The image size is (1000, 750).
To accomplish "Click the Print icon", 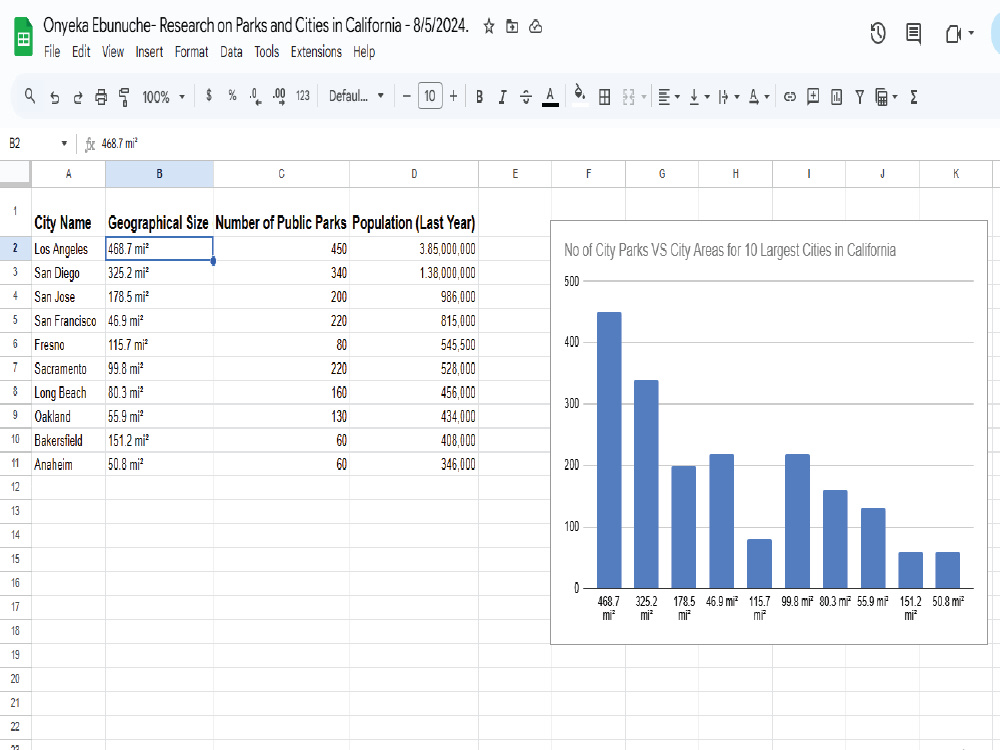I will coord(101,96).
